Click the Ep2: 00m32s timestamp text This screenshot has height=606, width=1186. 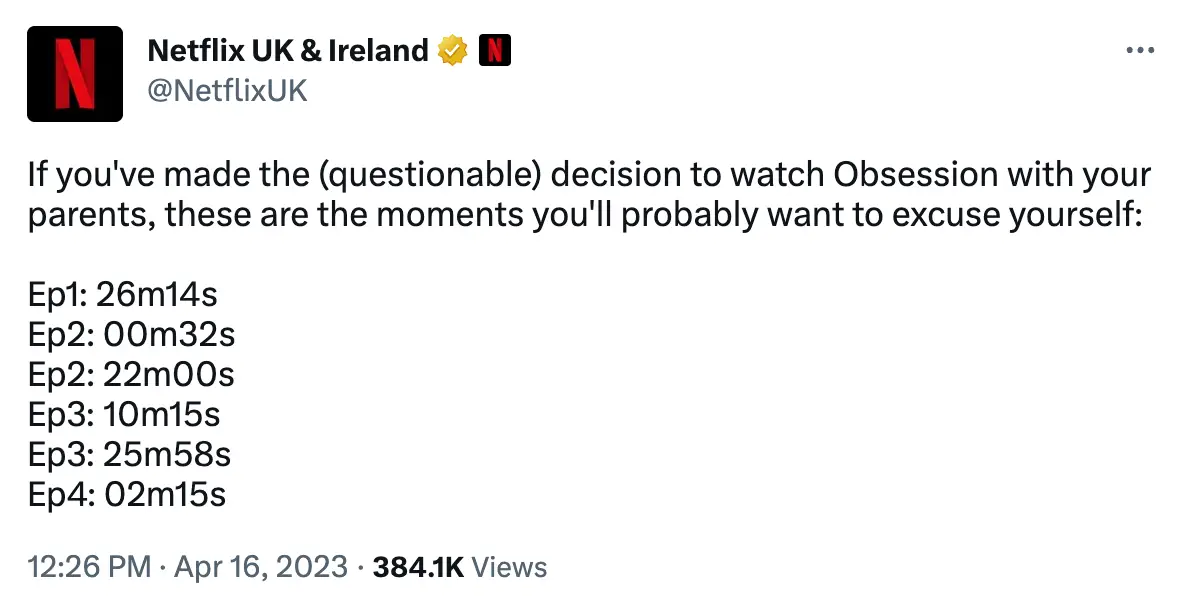pyautogui.click(x=131, y=335)
